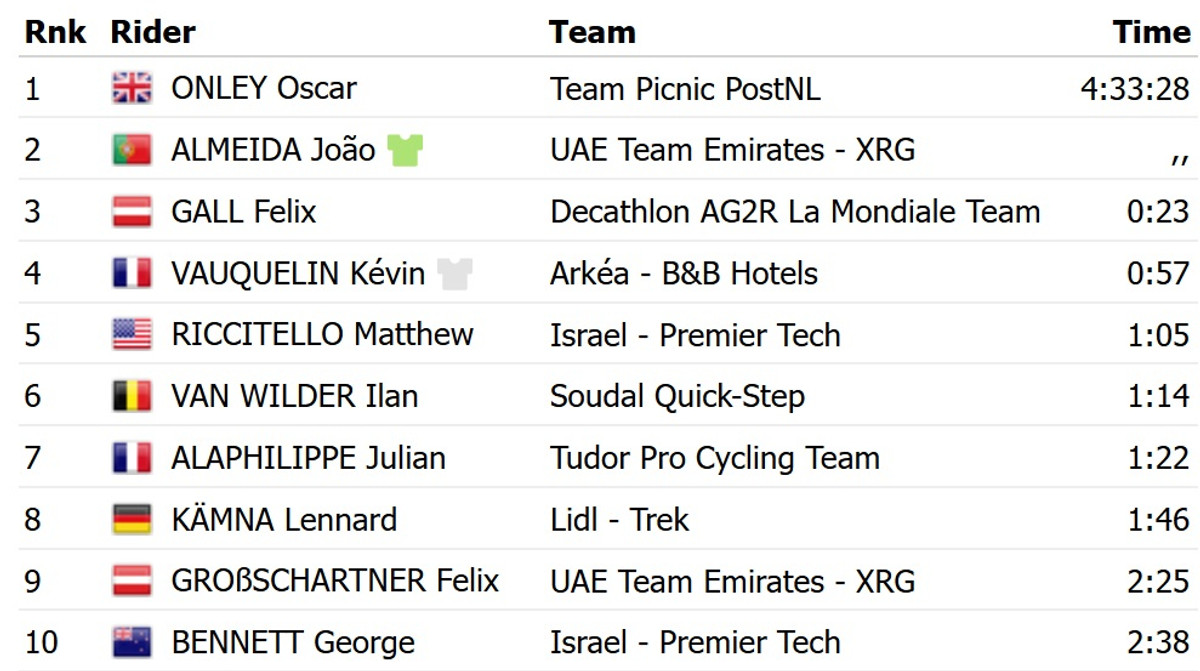The height and width of the screenshot is (671, 1200).
Task: Click the Portuguese flag beside Almeida
Action: [x=131, y=150]
